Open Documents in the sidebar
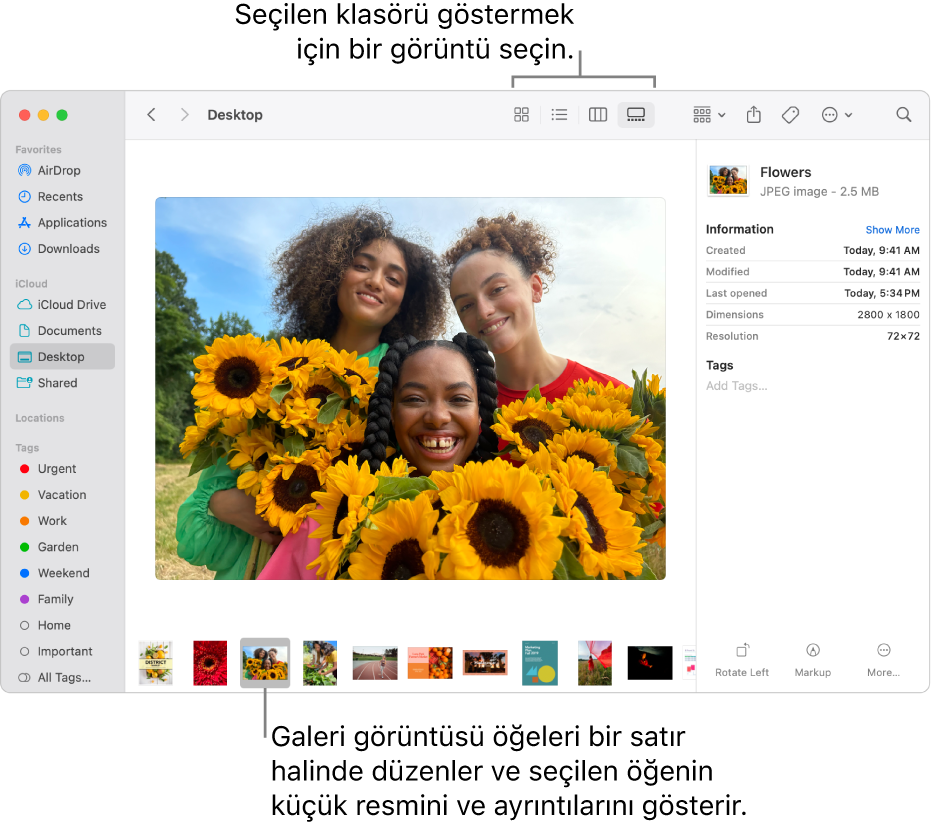Image resolution: width=931 pixels, height=827 pixels. [x=62, y=331]
